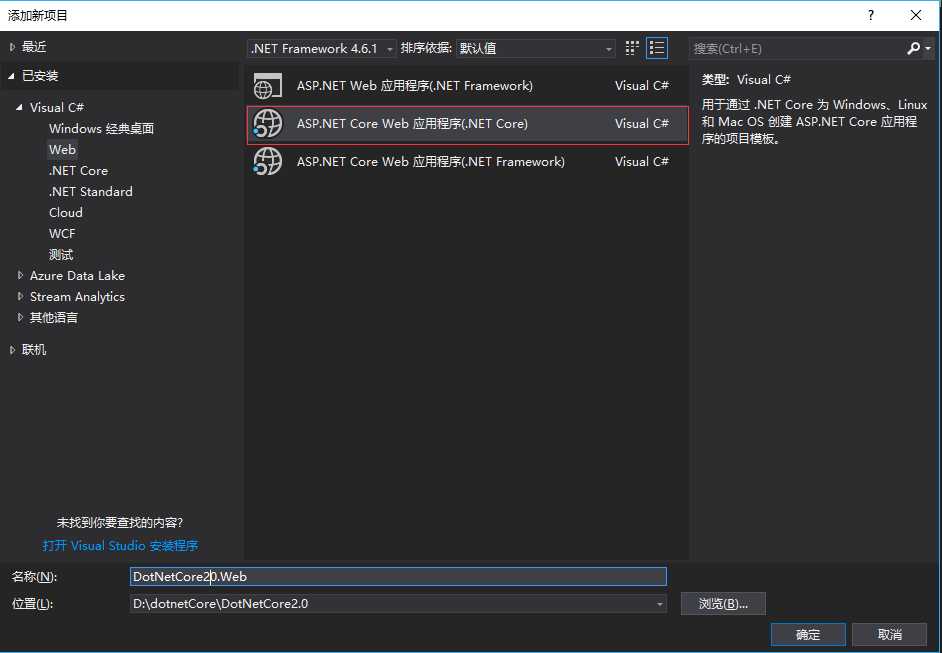Click the 已安装 header label

click(40, 76)
